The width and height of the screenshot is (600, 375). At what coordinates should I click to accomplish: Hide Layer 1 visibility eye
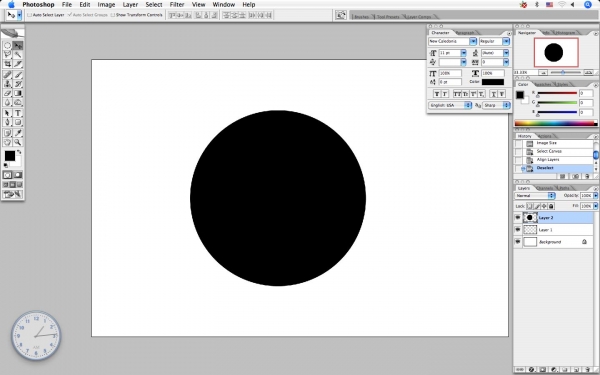click(518, 230)
